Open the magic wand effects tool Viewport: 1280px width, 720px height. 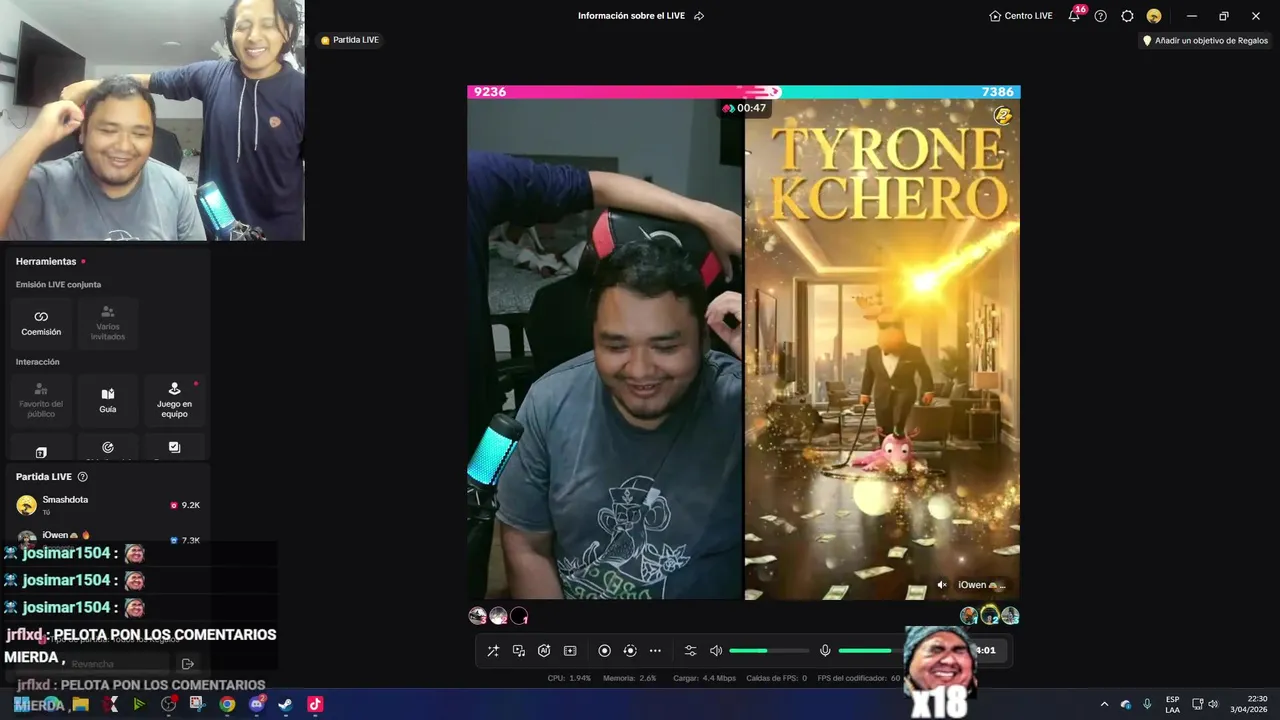click(493, 651)
